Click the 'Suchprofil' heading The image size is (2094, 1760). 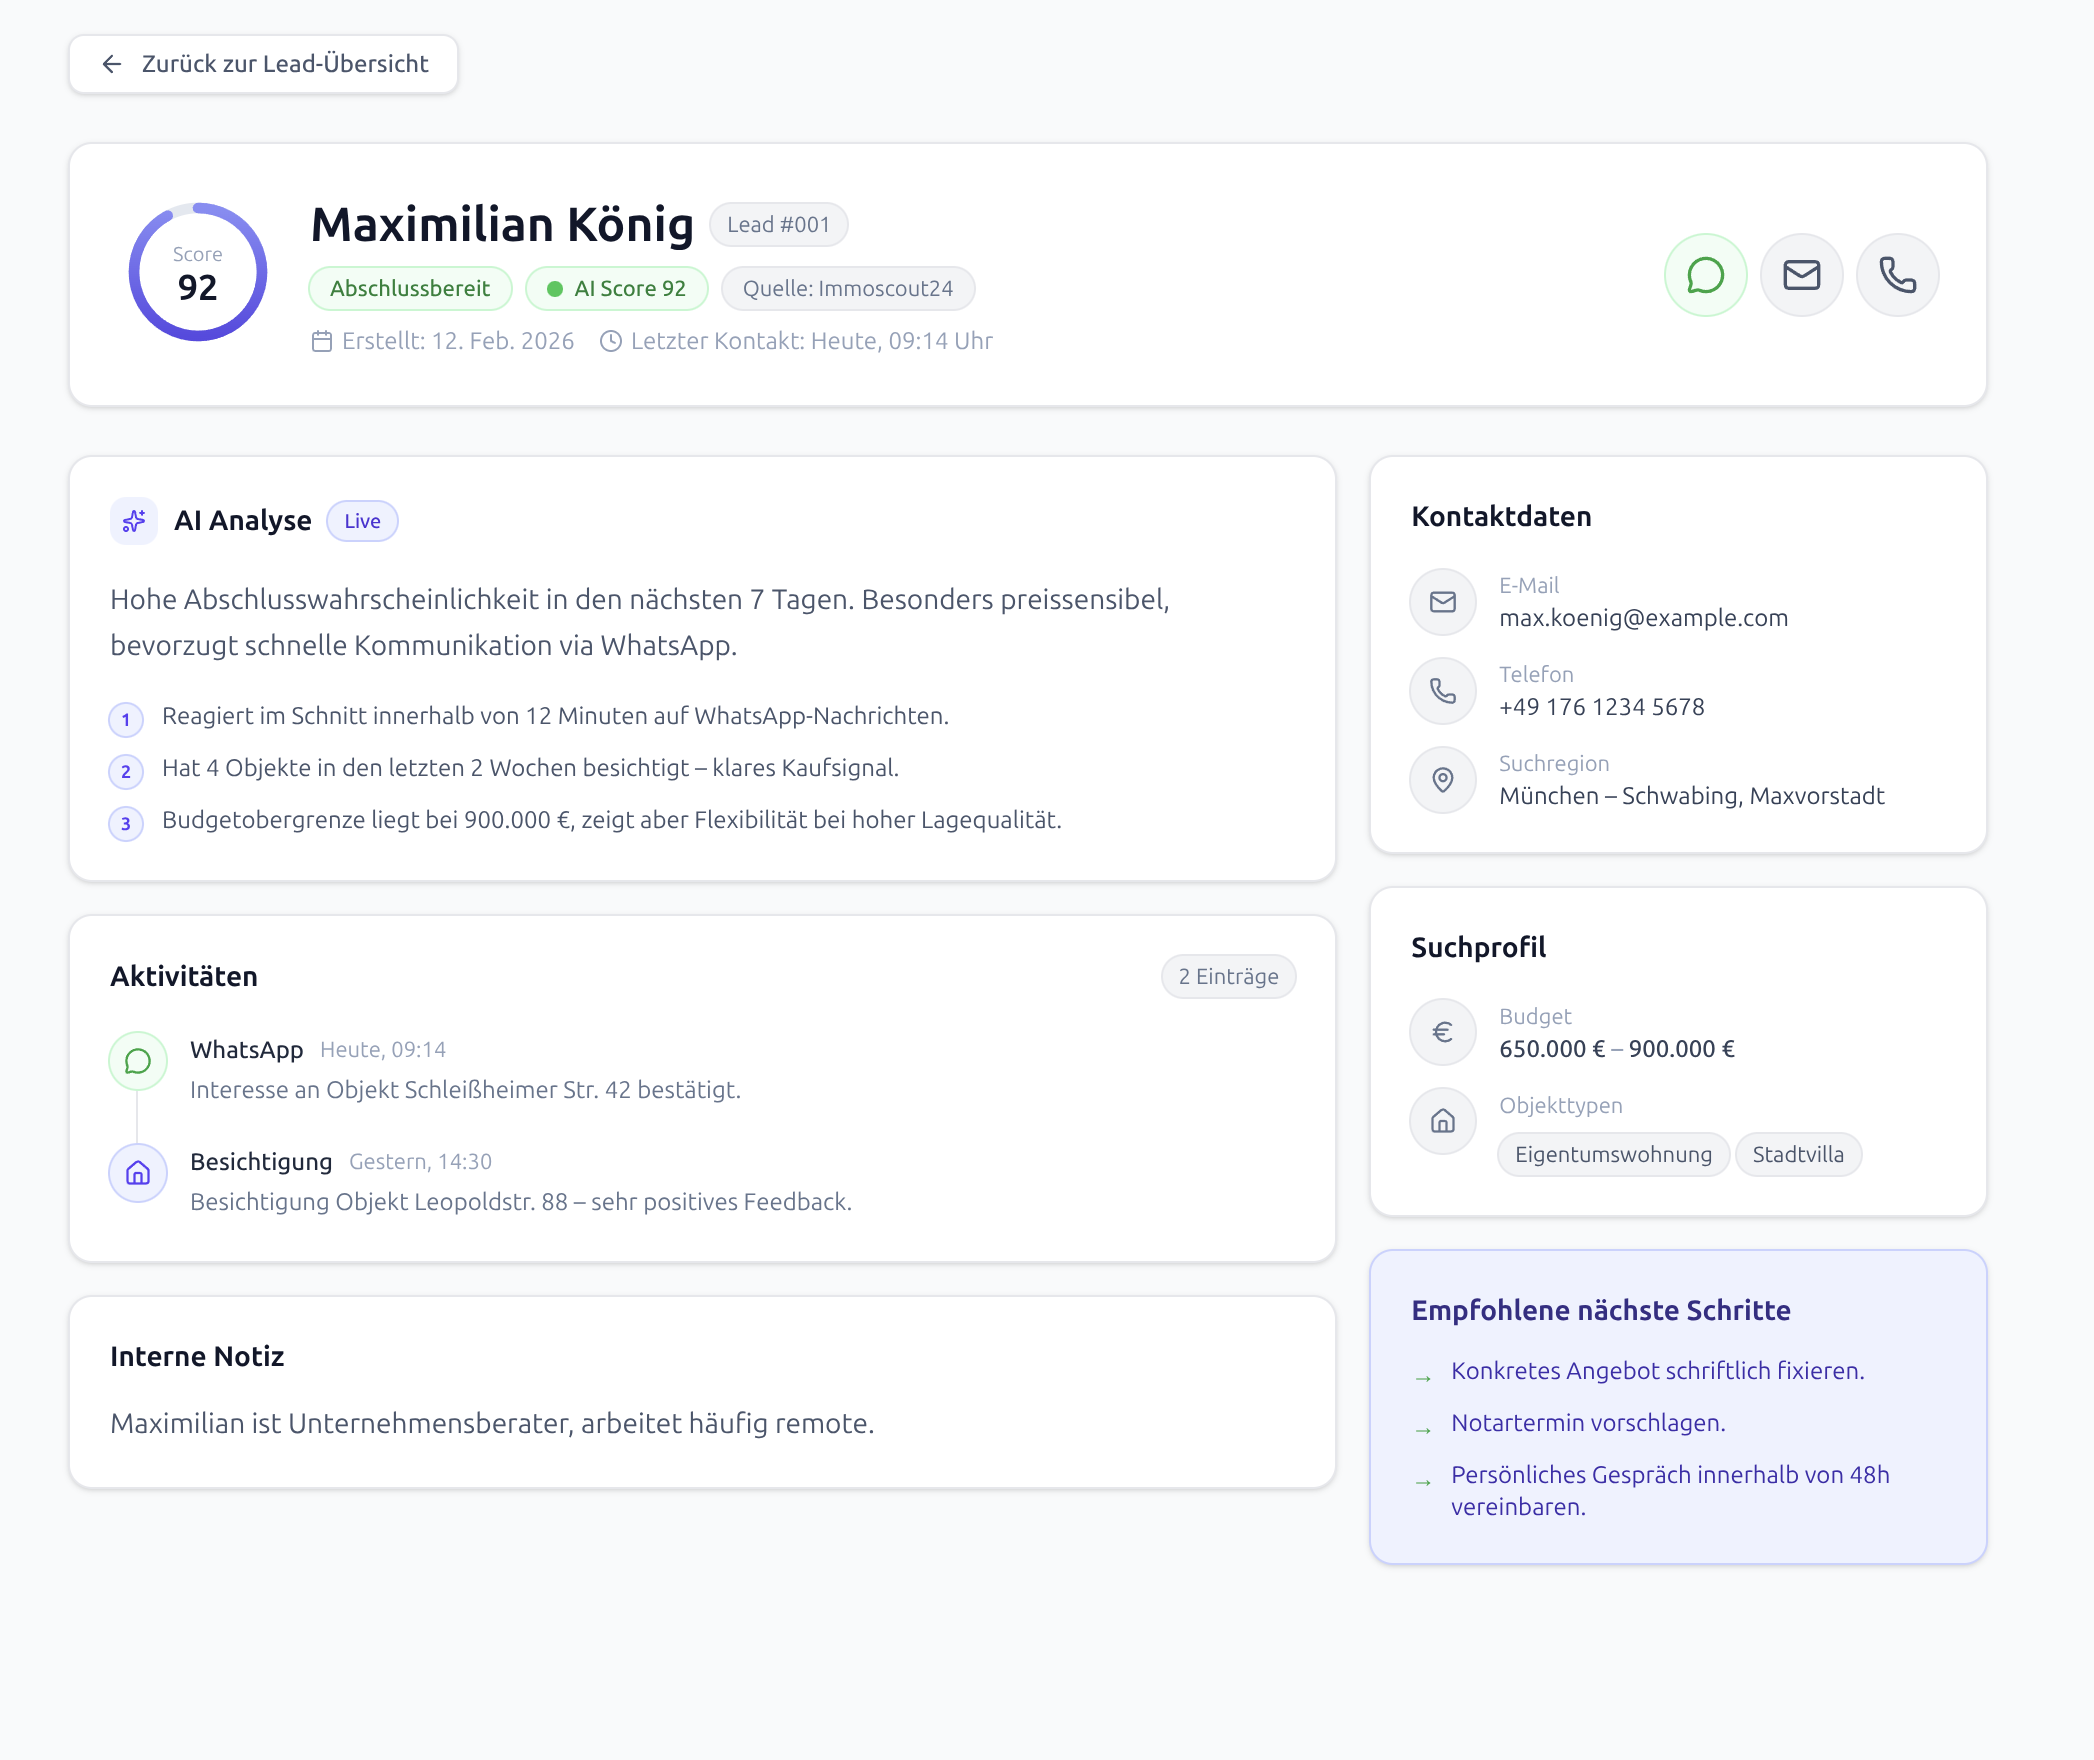1478,948
